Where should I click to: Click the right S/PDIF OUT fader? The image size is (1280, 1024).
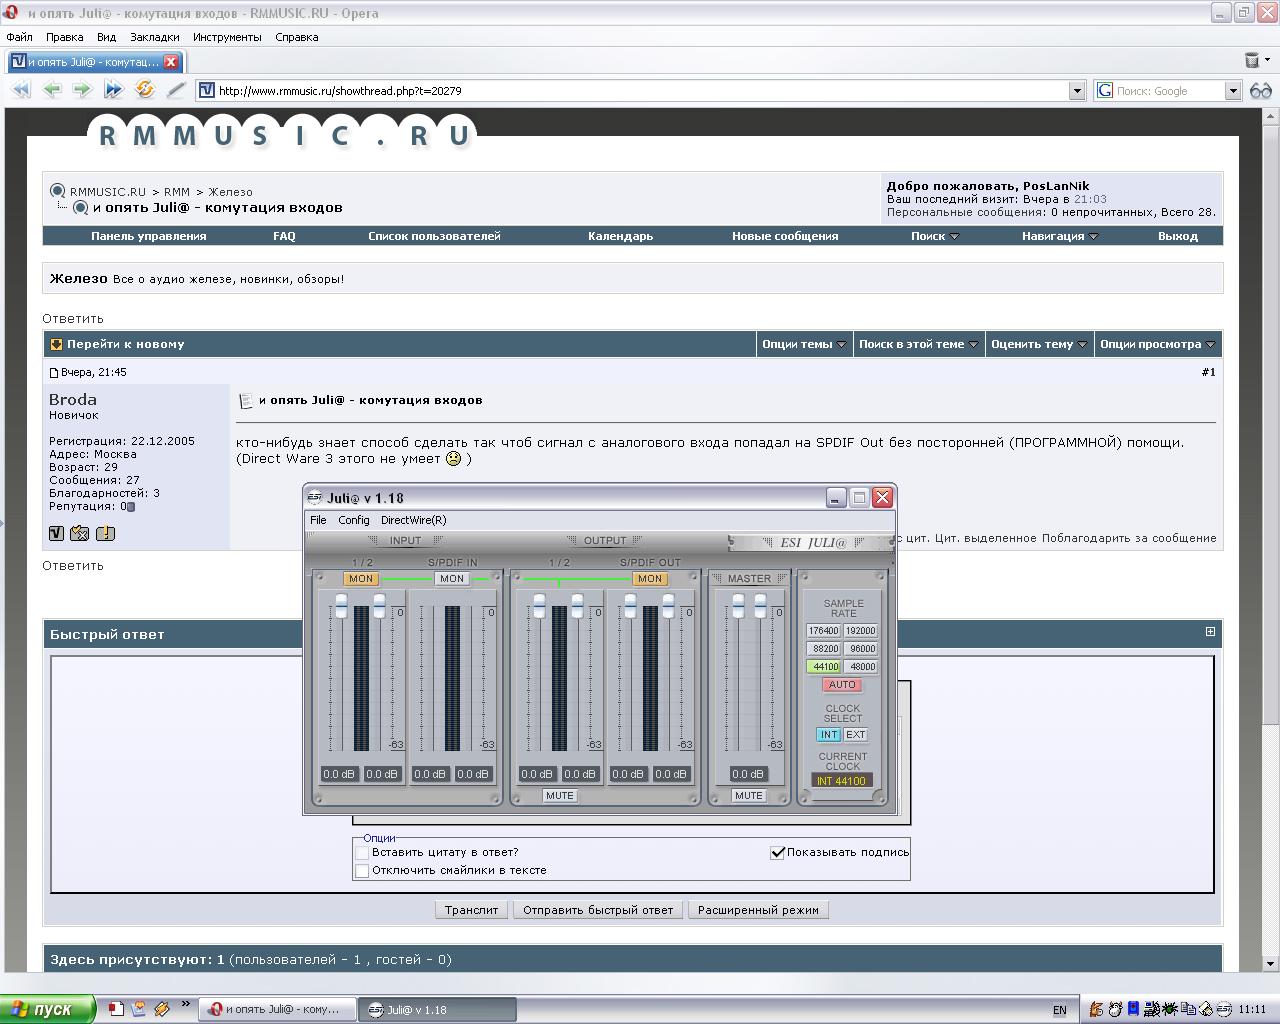(668, 605)
